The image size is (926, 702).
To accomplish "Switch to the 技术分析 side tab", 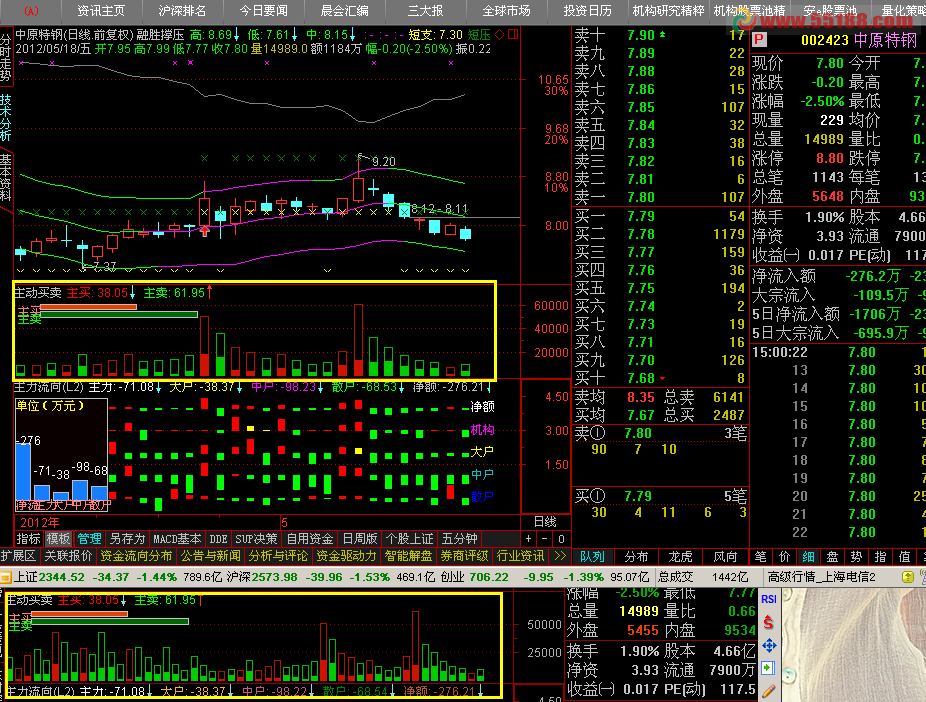I will pos(6,116).
